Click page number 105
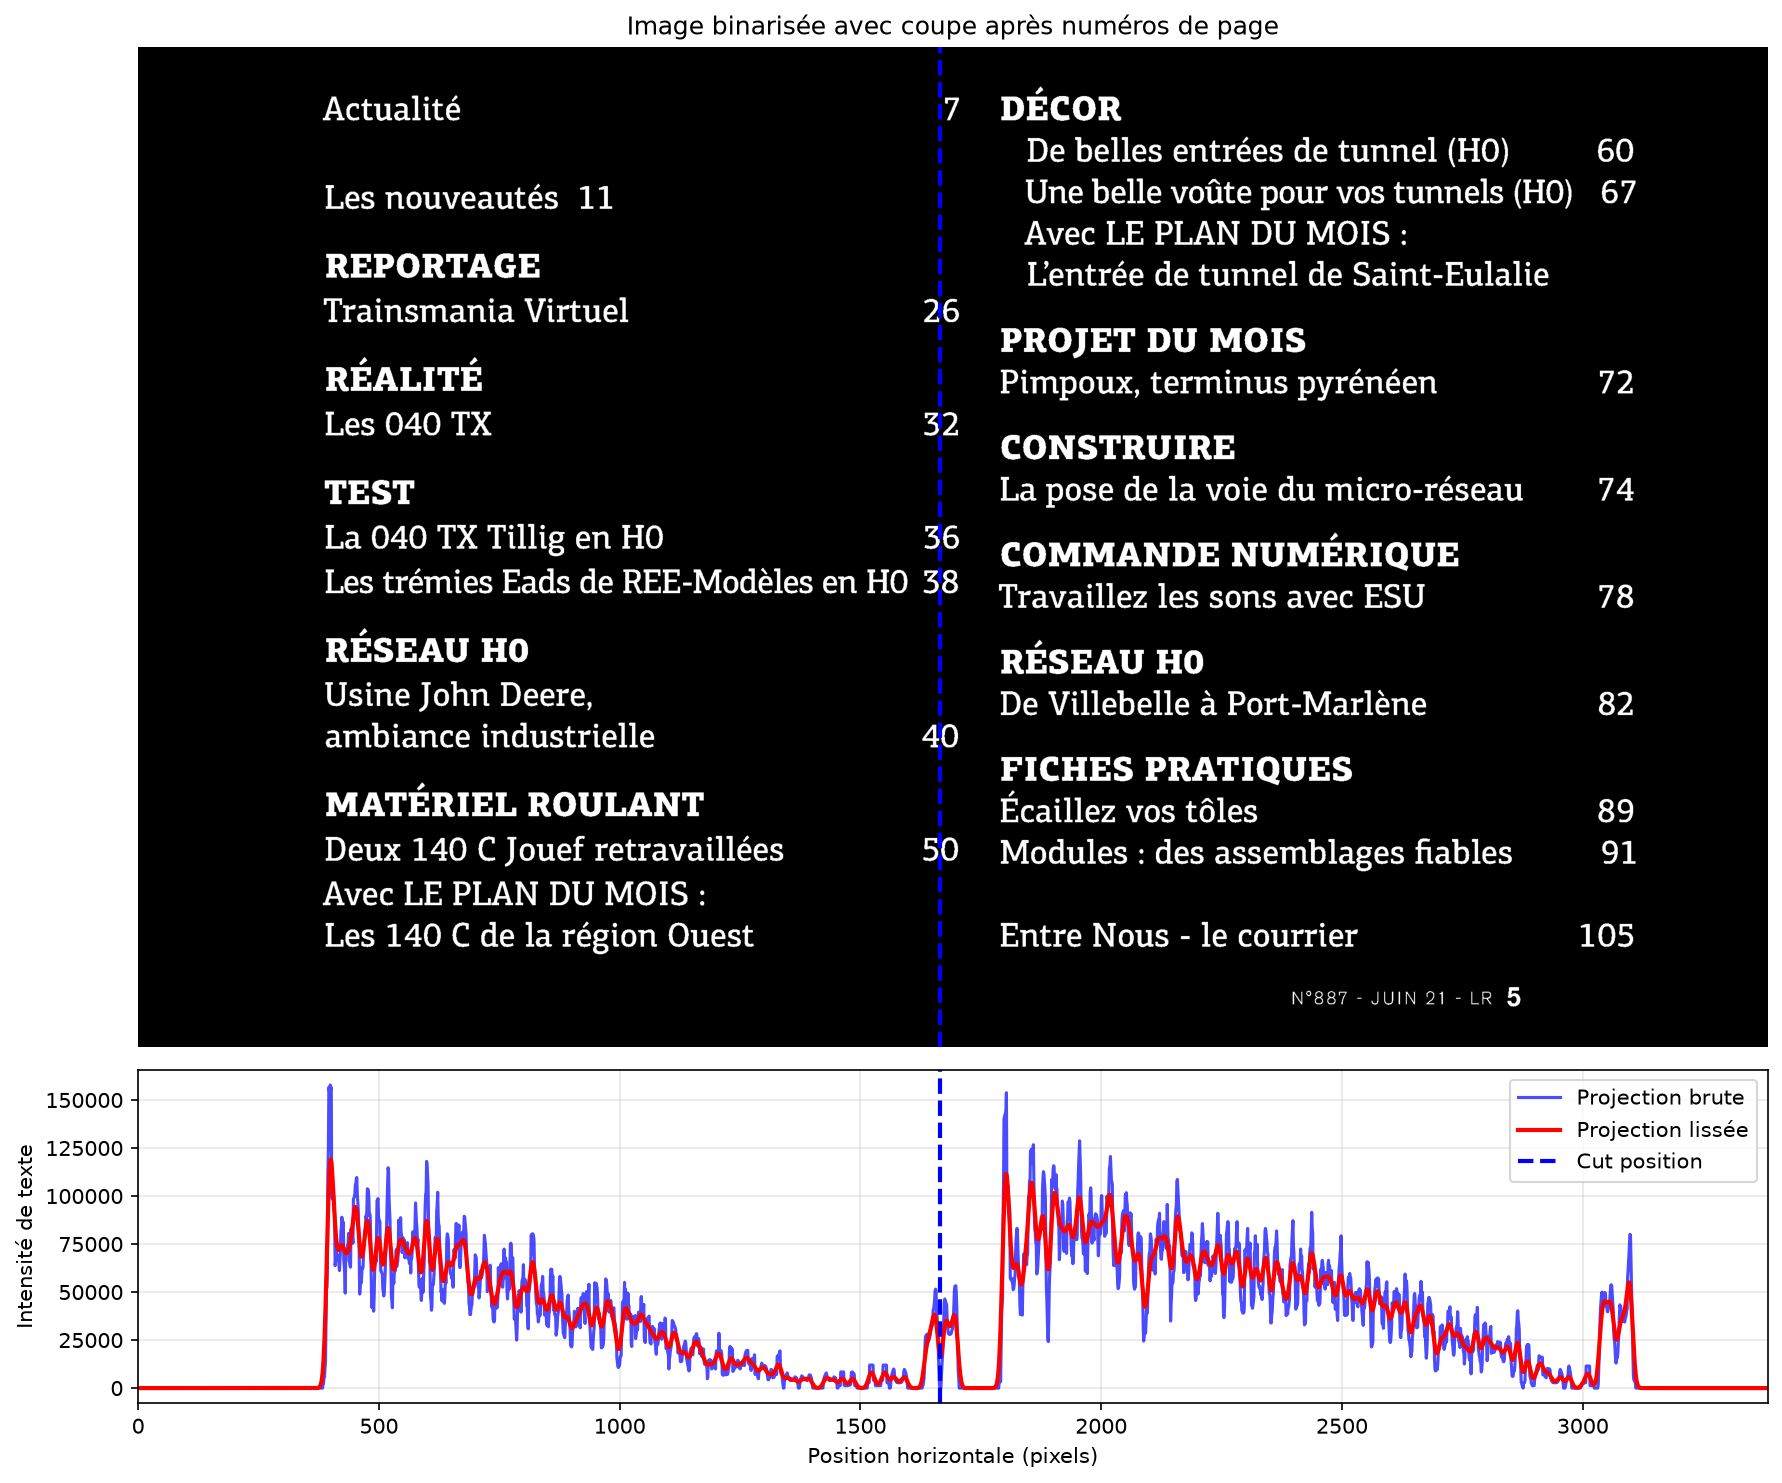This screenshot has width=1782, height=1483. click(x=1606, y=936)
